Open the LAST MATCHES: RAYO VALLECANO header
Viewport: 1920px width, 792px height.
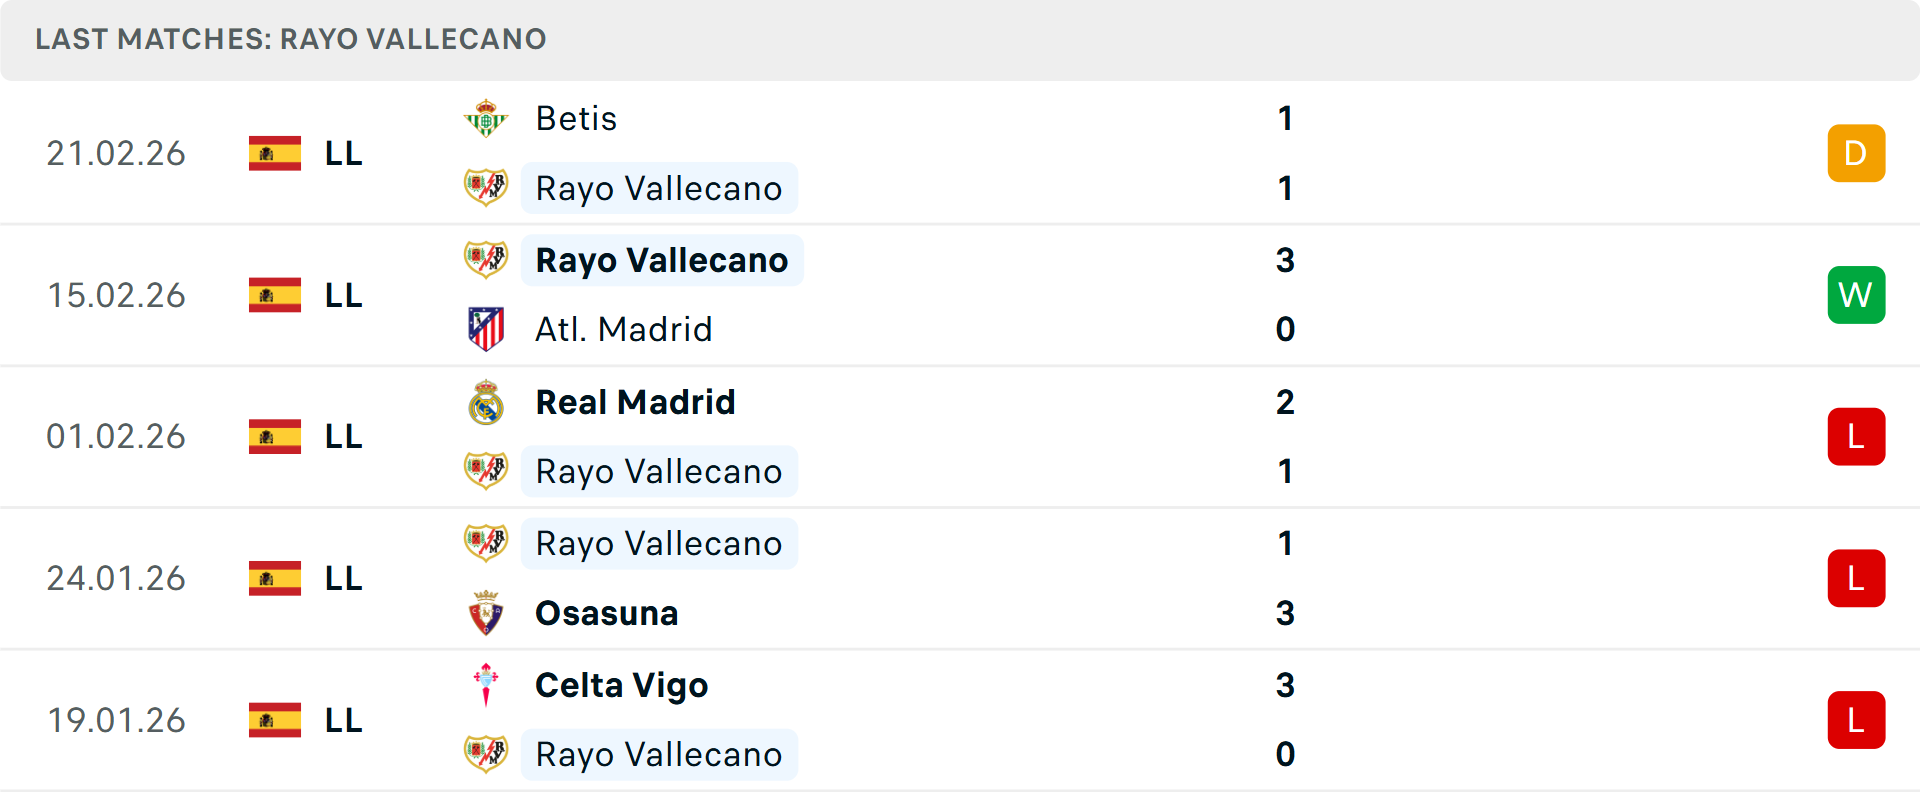tap(290, 39)
